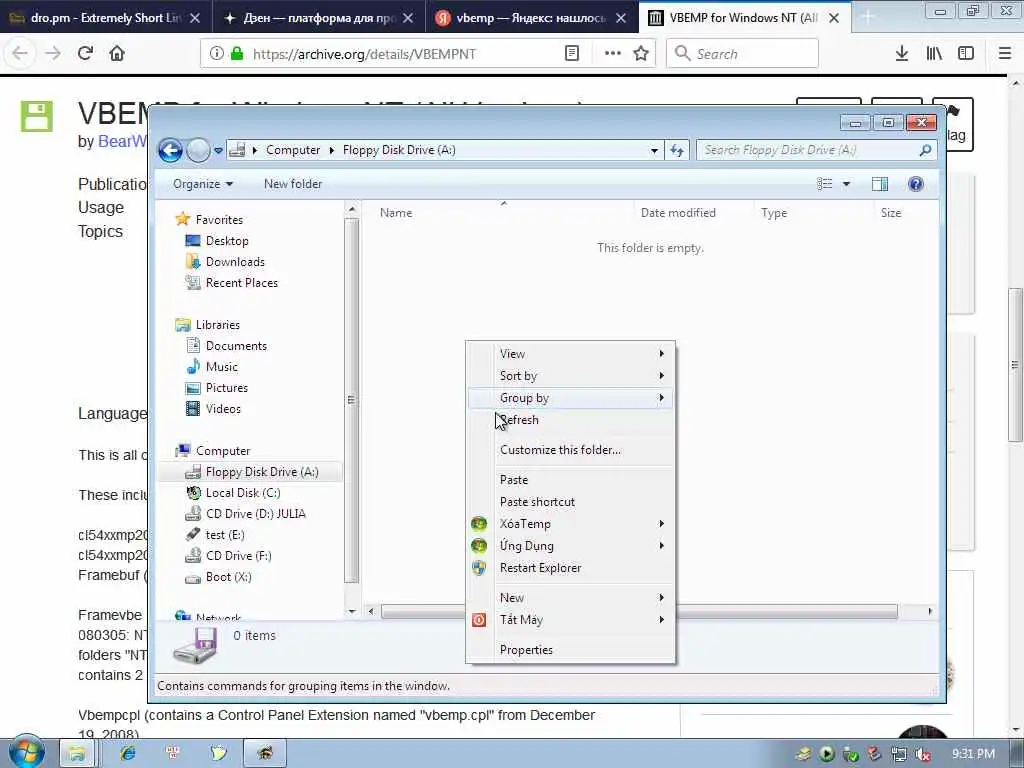Select Desktop under Favorites
The height and width of the screenshot is (768, 1024).
pyautogui.click(x=227, y=241)
